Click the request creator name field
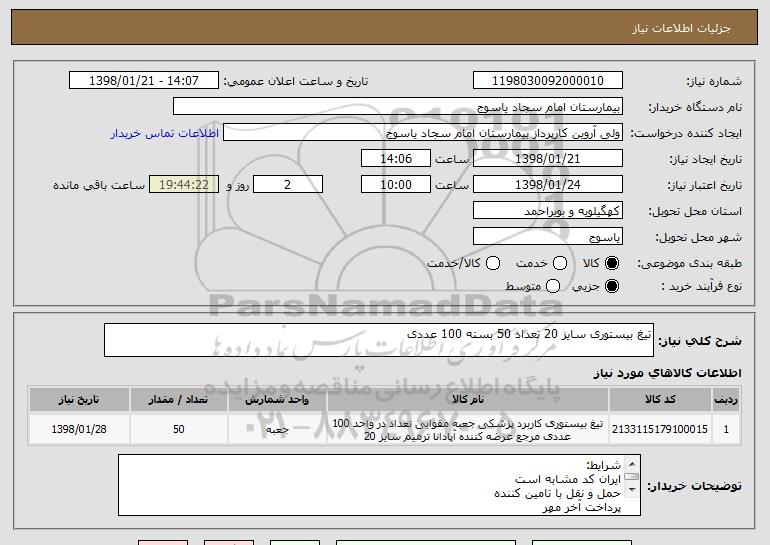 tap(423, 133)
